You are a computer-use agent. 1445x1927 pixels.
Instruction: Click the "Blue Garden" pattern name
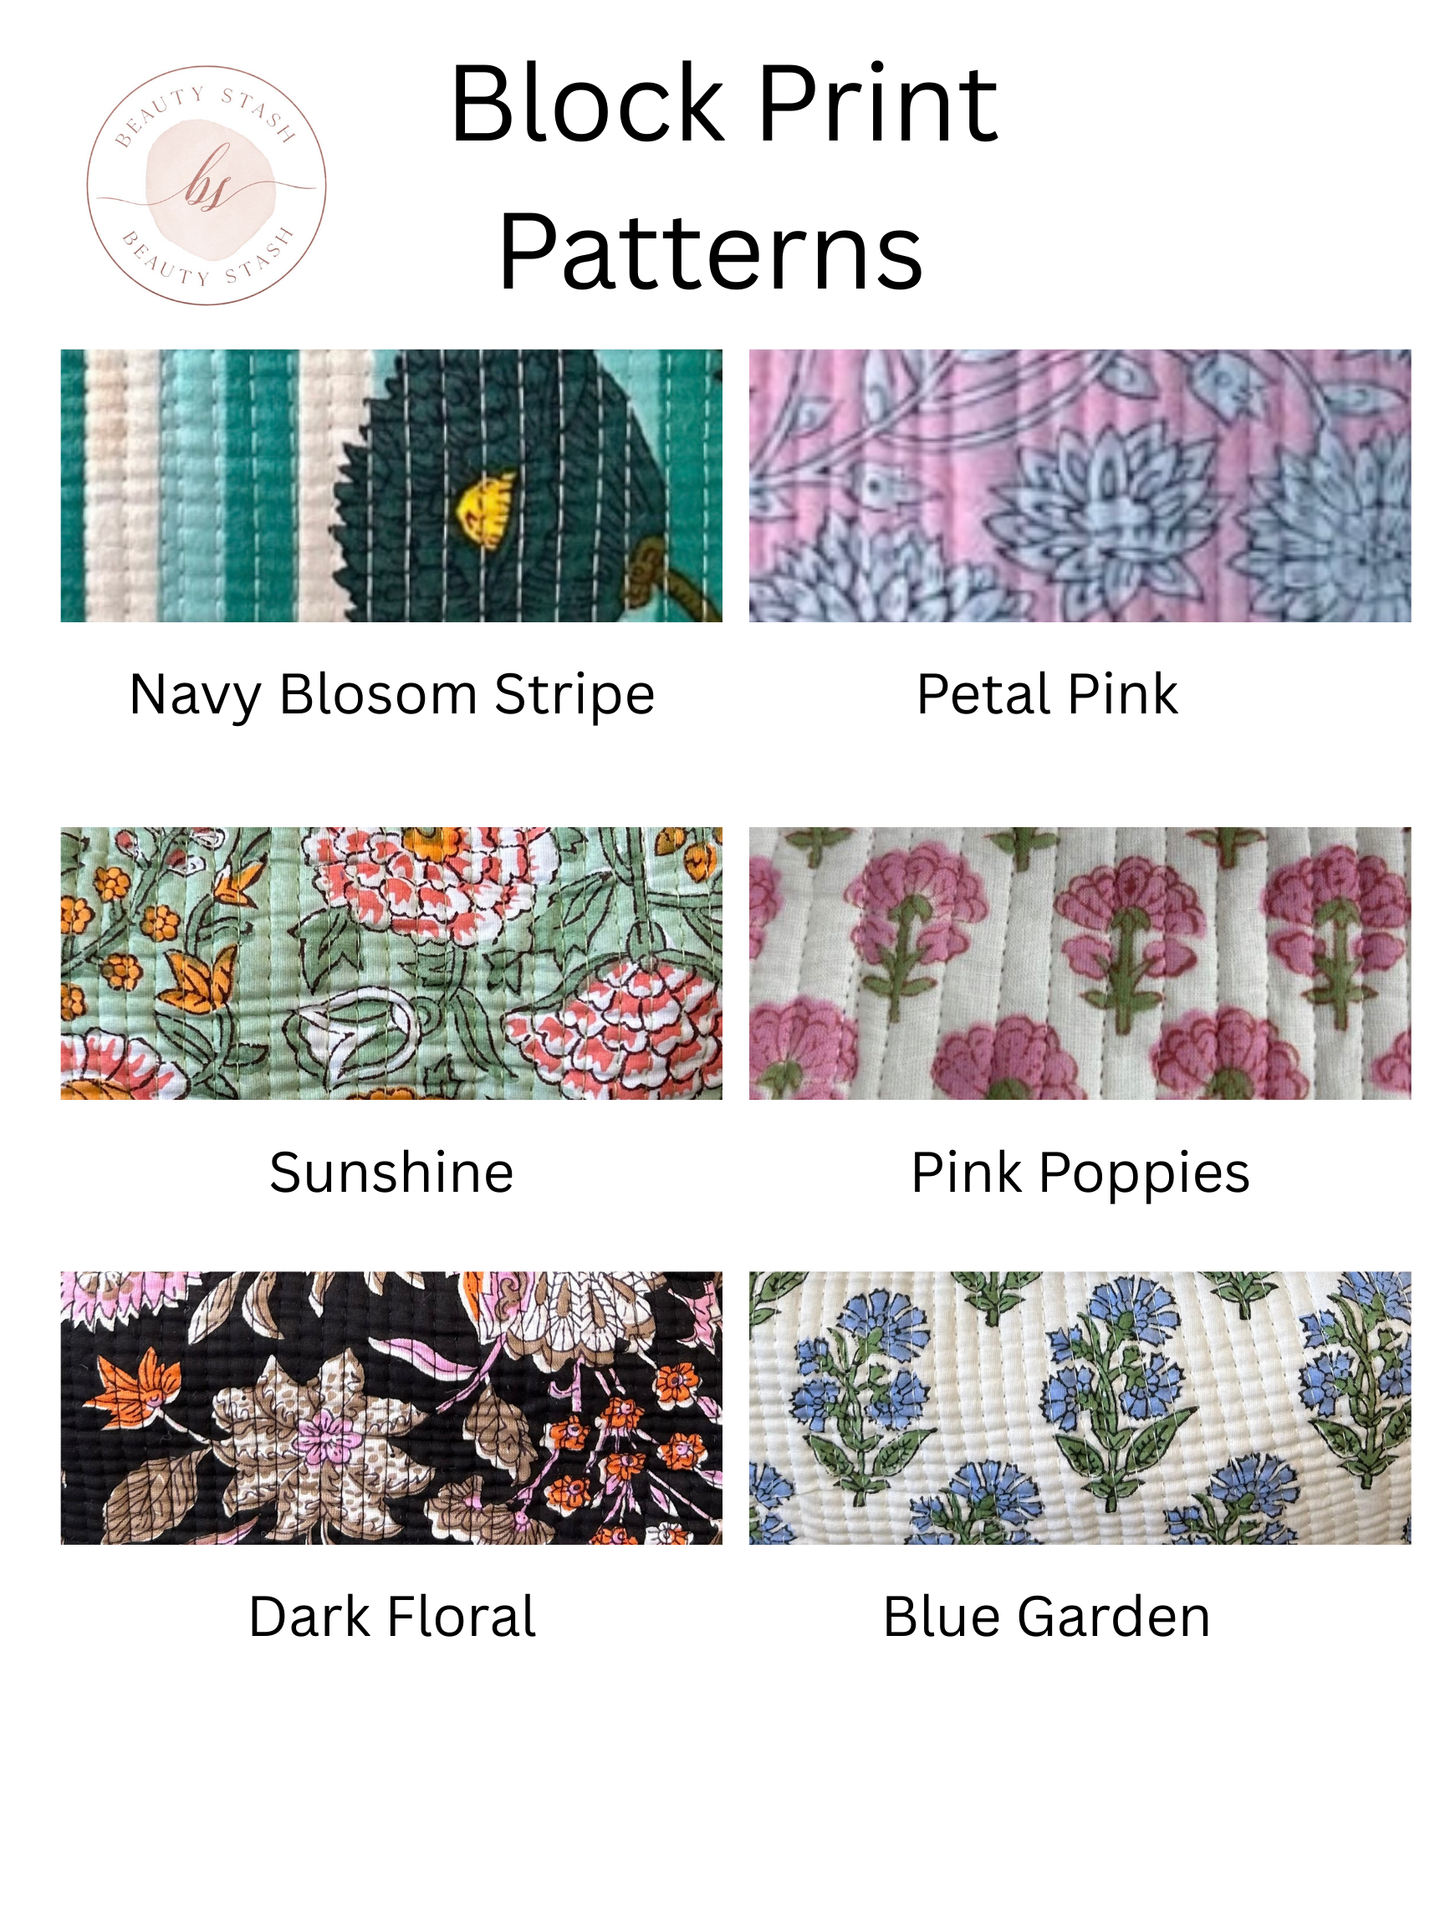click(1047, 1617)
